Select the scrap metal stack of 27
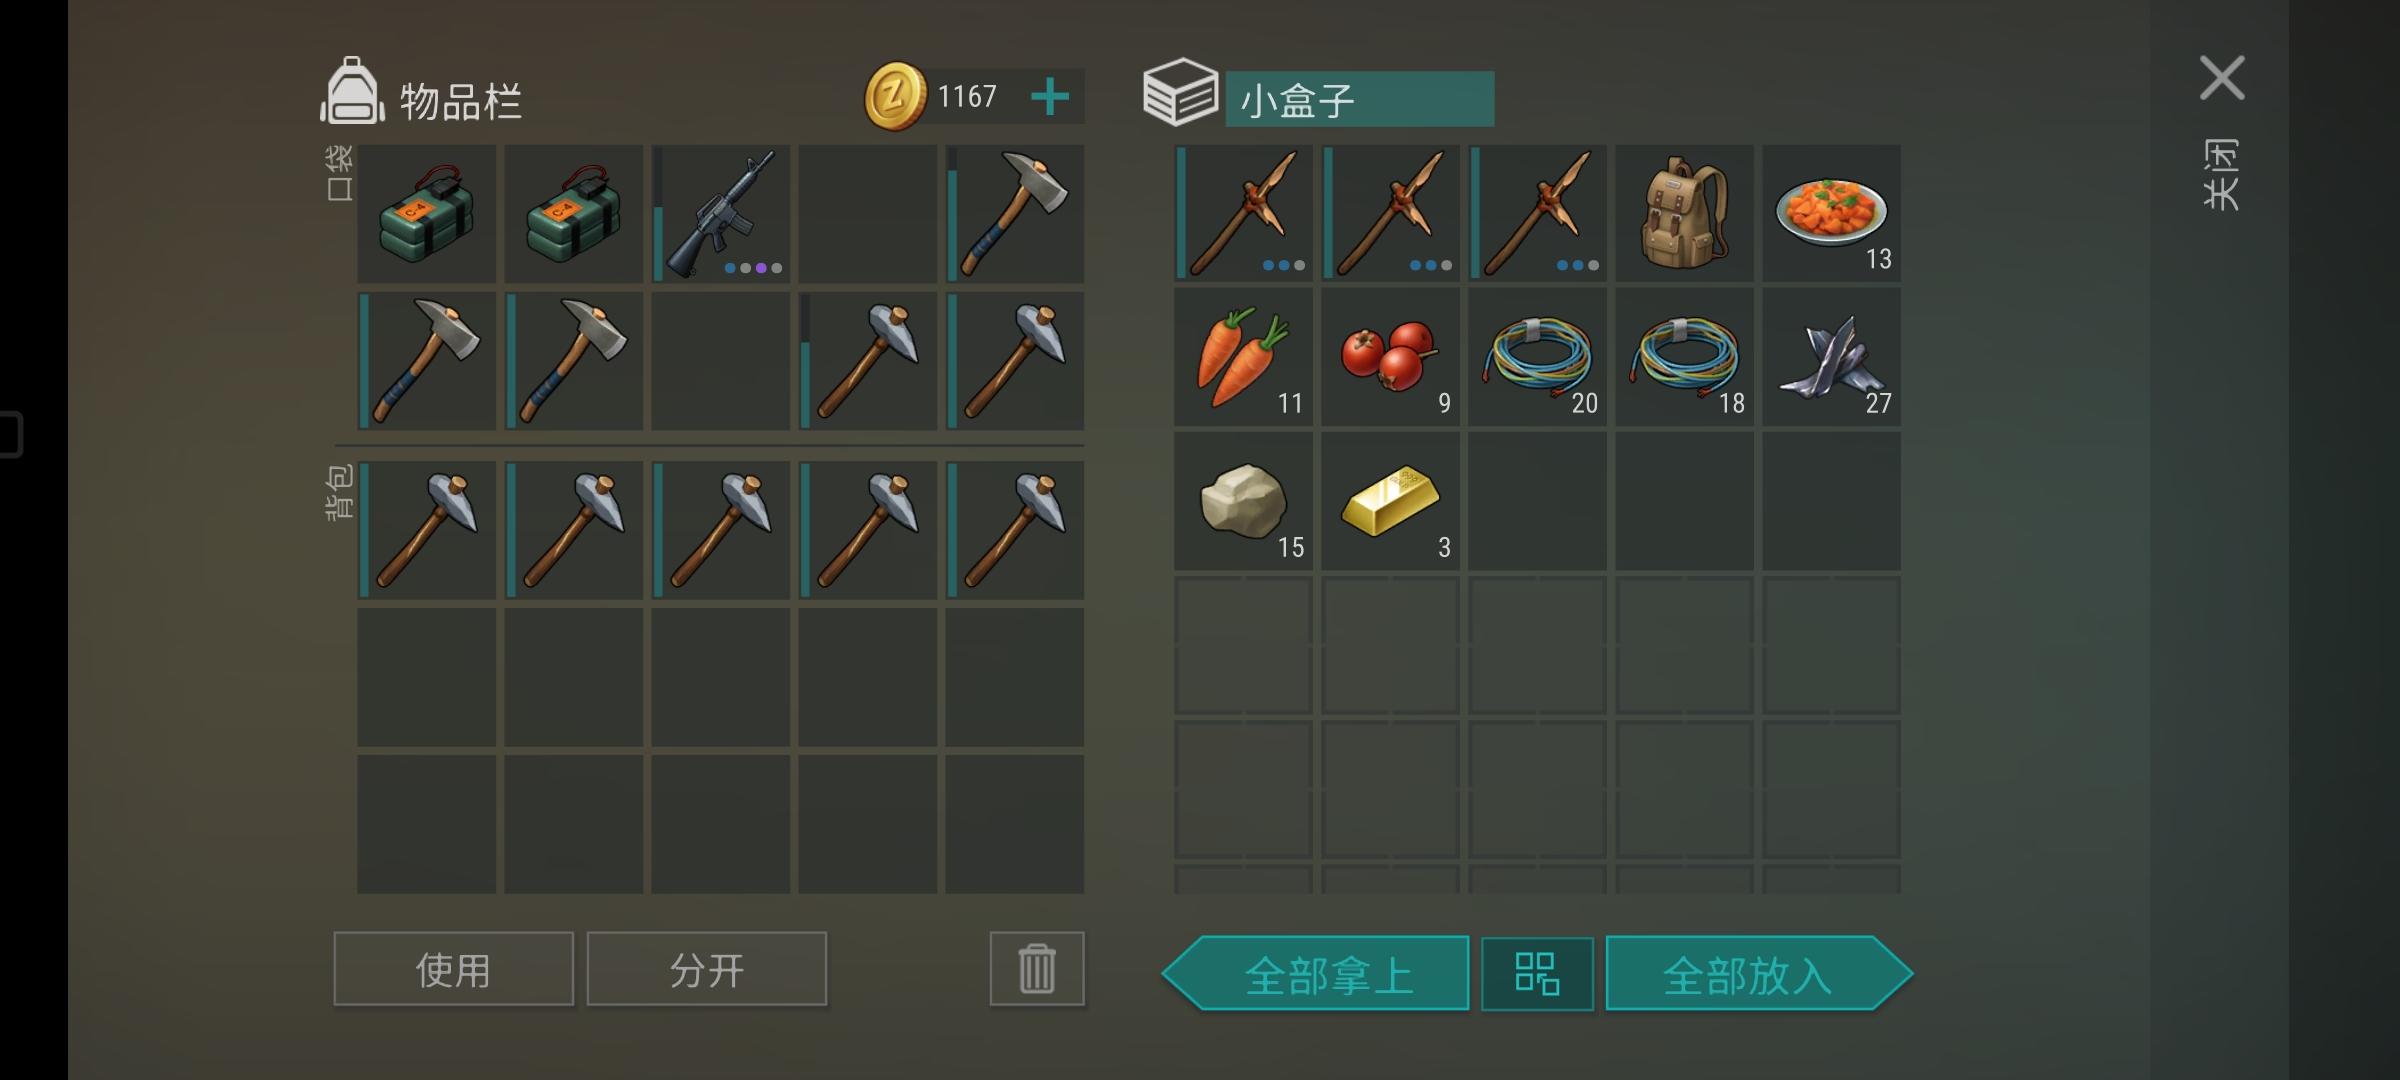Screen dimensions: 2400x1080 point(1832,358)
